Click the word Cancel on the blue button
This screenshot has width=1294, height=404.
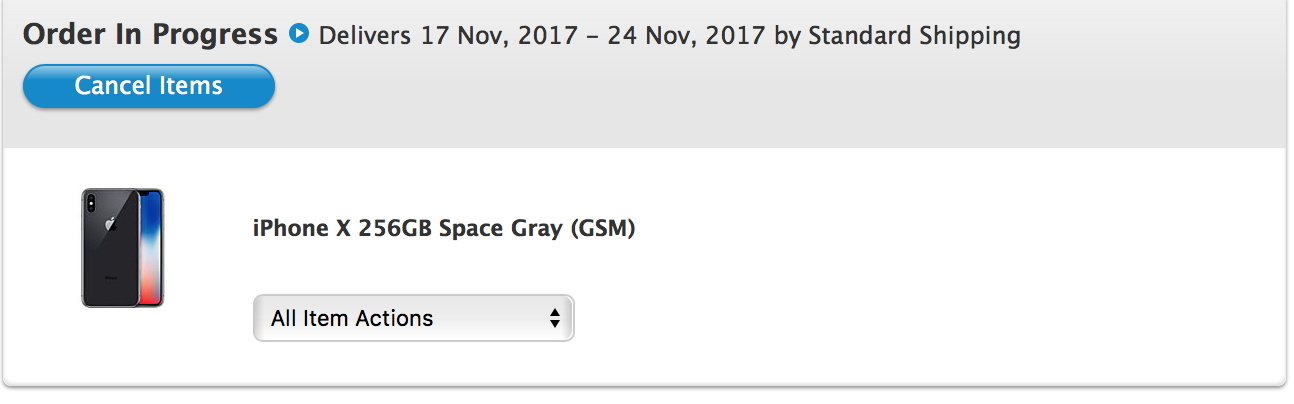point(112,86)
